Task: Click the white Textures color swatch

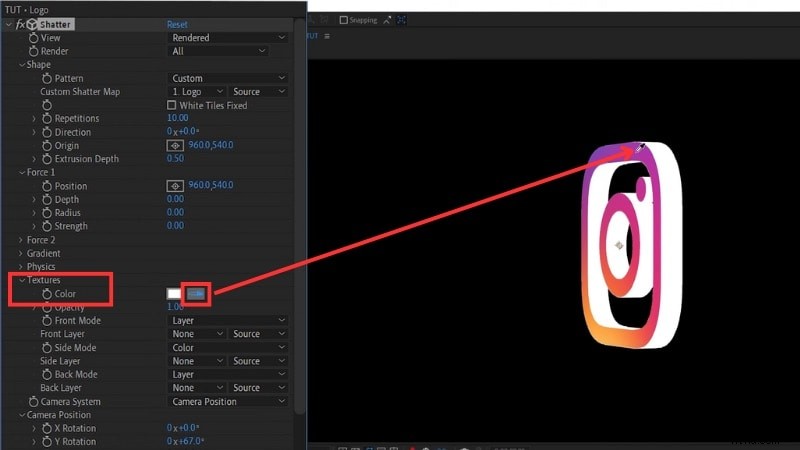Action: click(174, 294)
